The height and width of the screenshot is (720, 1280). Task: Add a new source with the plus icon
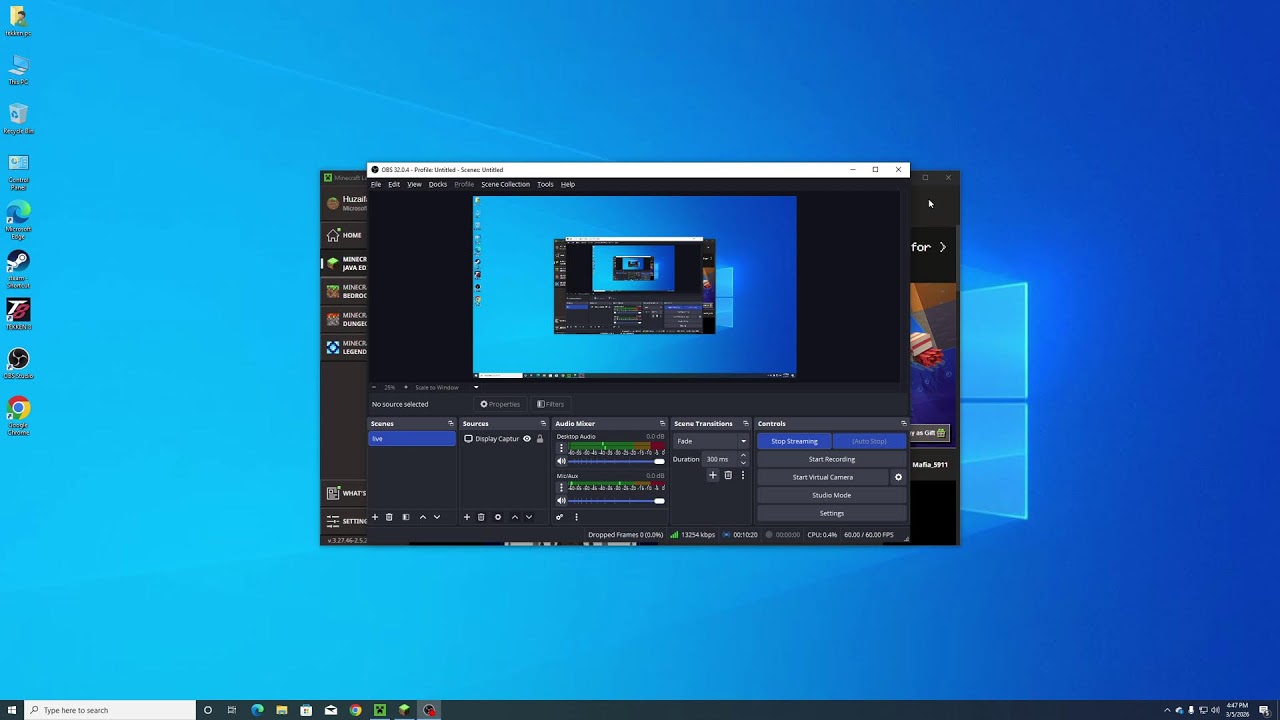466,517
